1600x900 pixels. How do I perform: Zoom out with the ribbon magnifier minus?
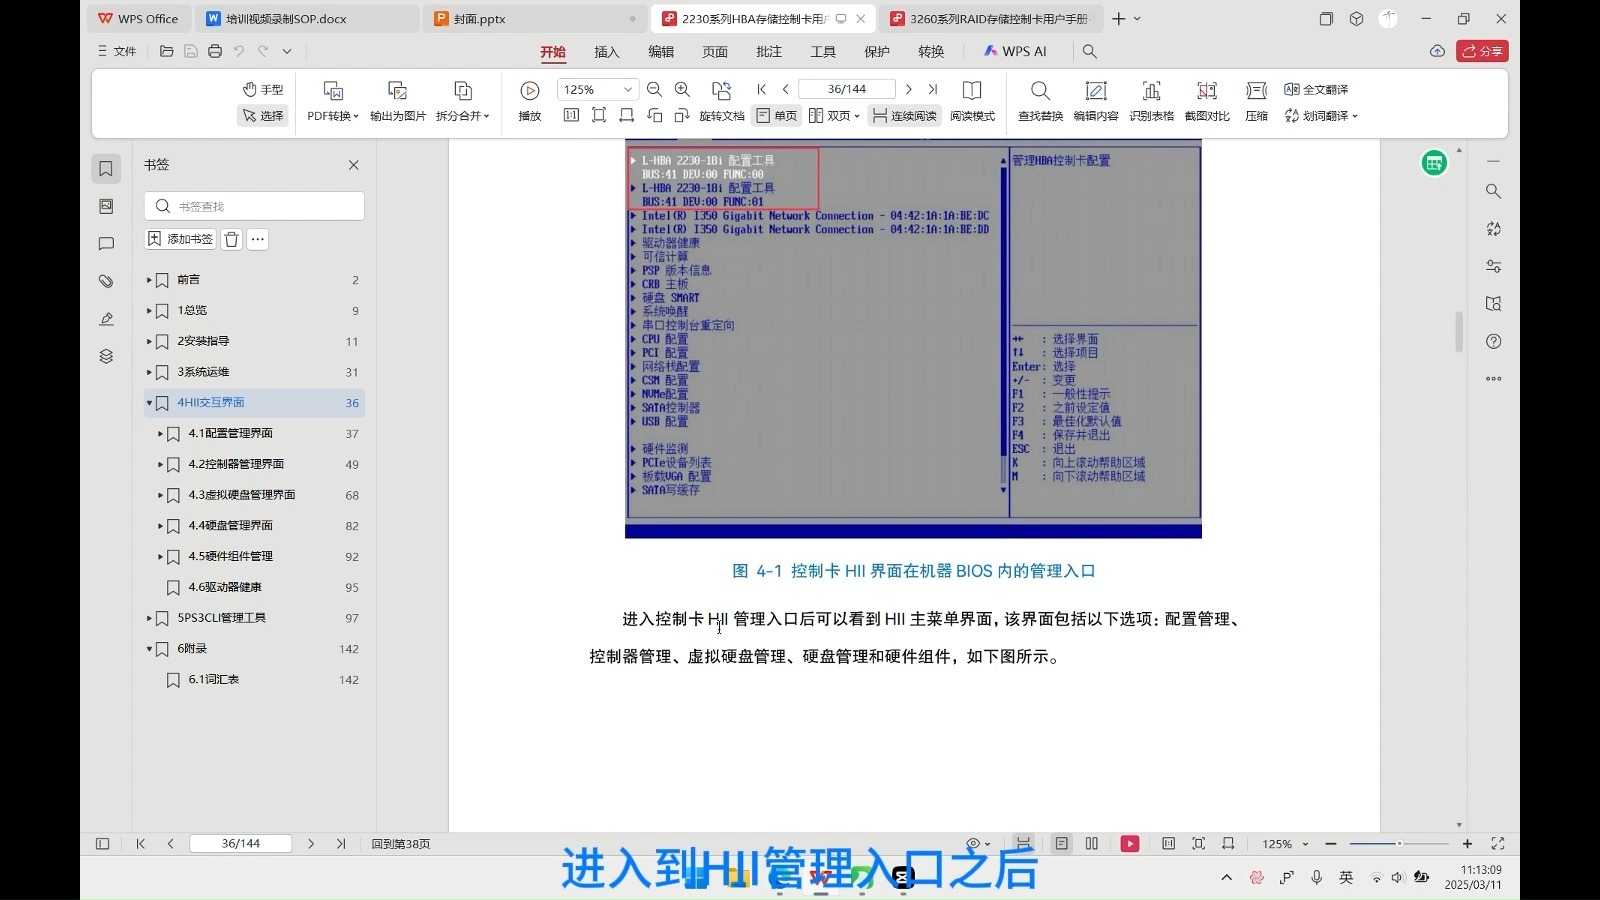click(655, 89)
